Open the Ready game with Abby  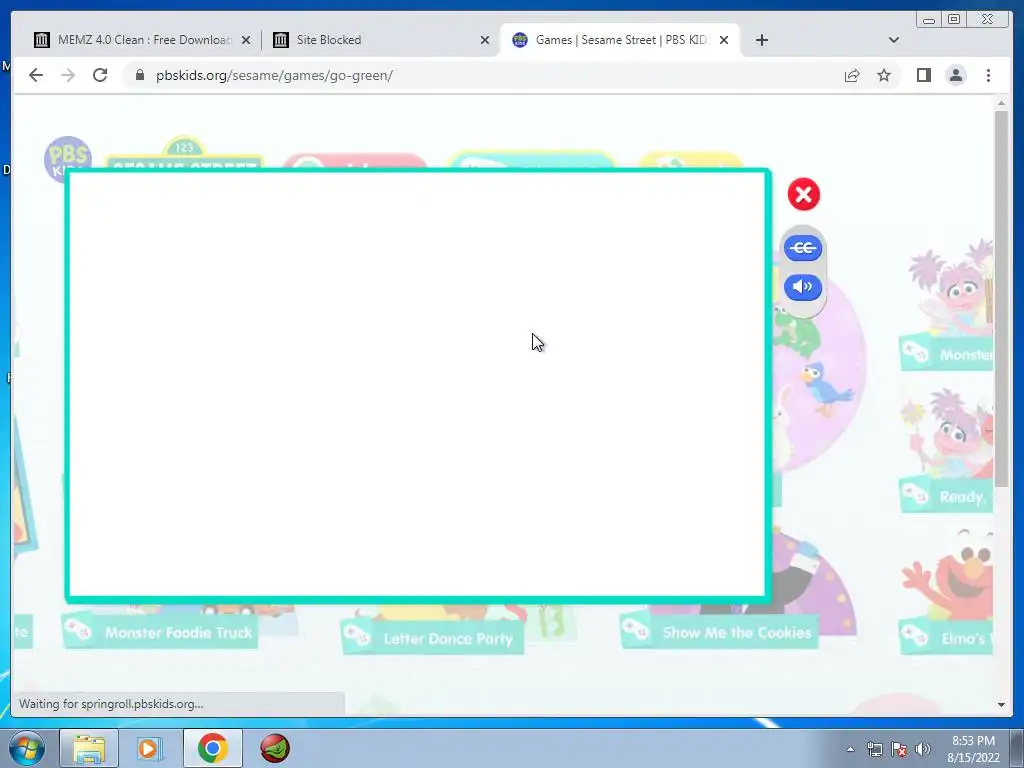coord(946,497)
